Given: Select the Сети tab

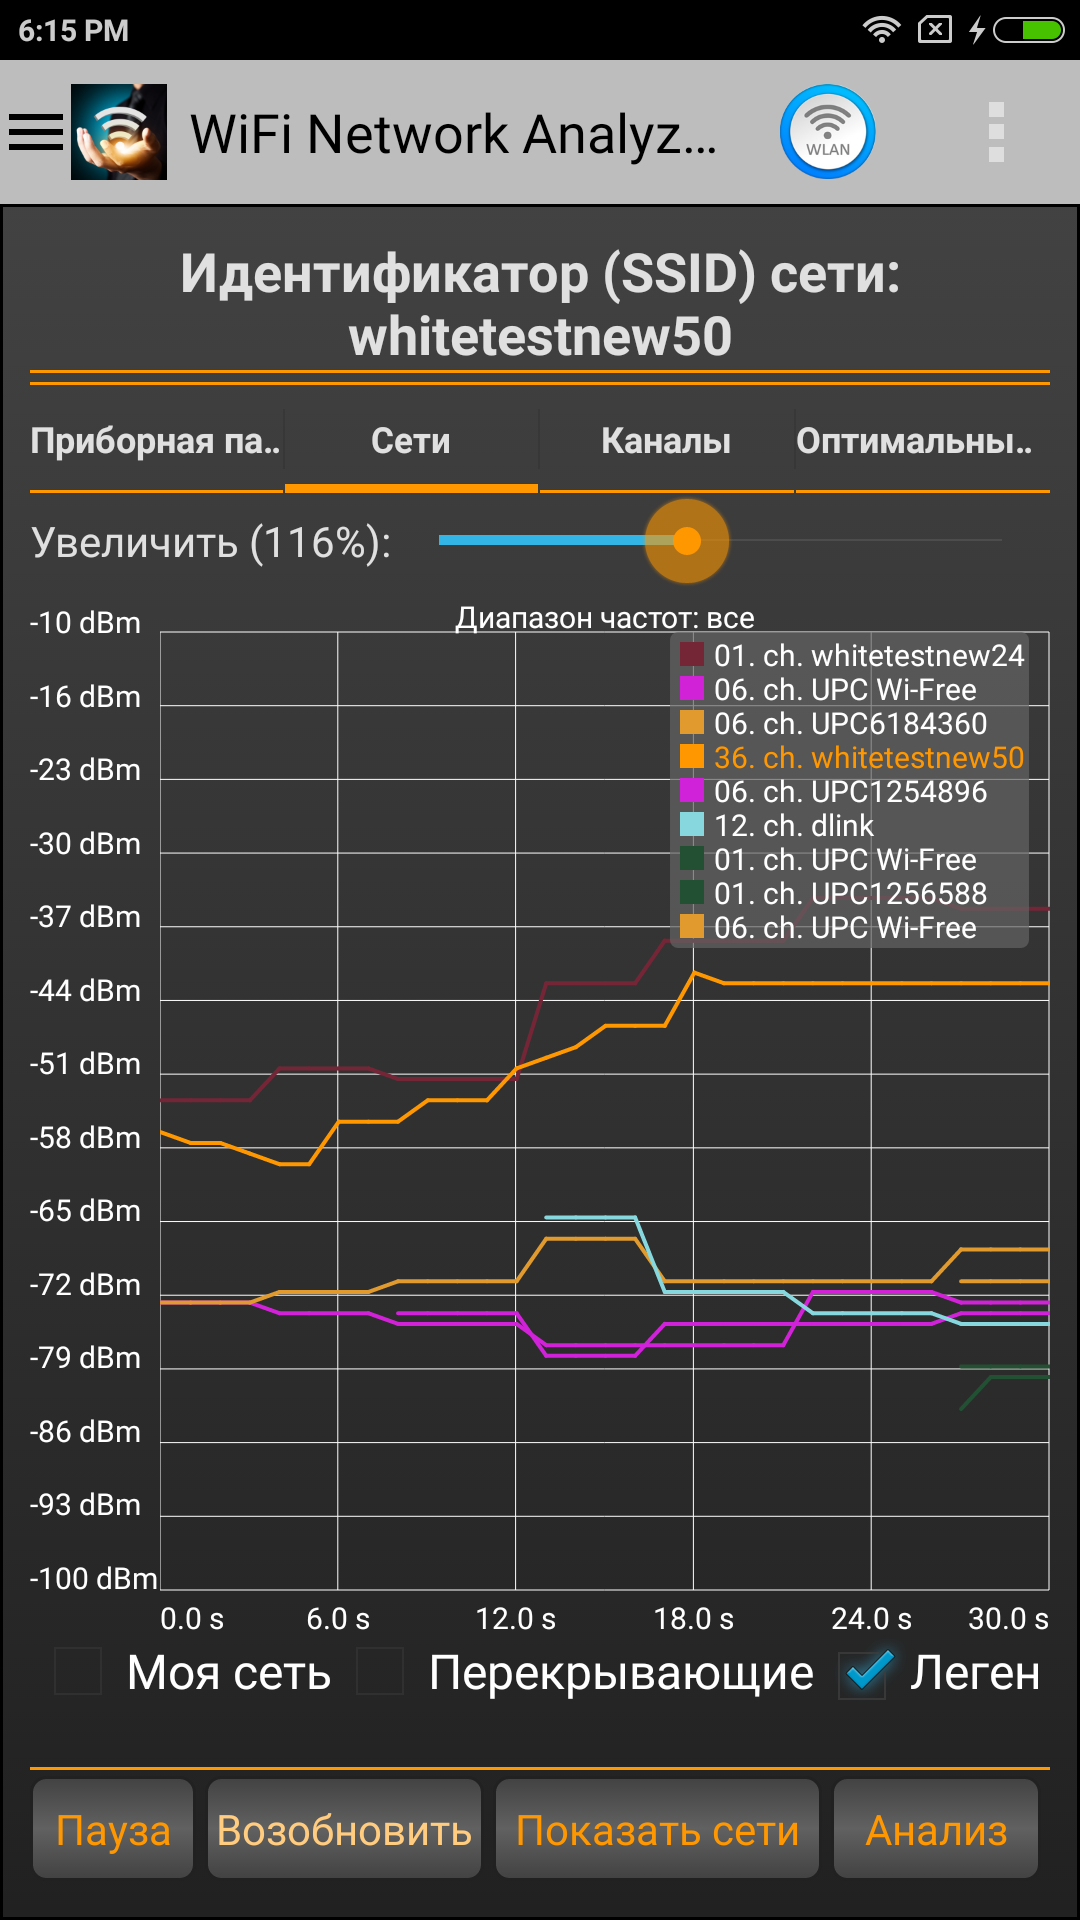Looking at the screenshot, I should [411, 441].
